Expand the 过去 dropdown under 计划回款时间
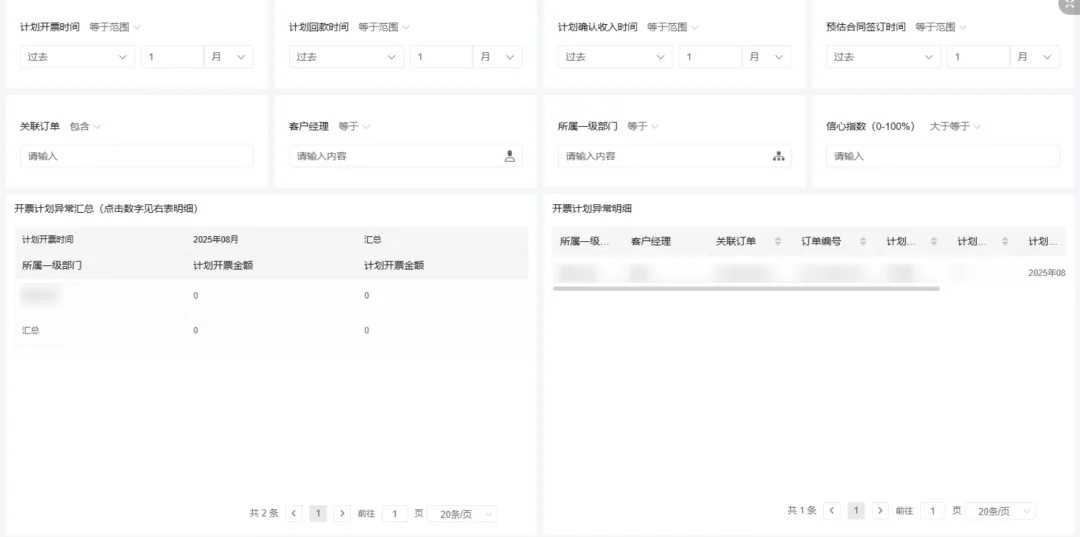 (x=345, y=57)
